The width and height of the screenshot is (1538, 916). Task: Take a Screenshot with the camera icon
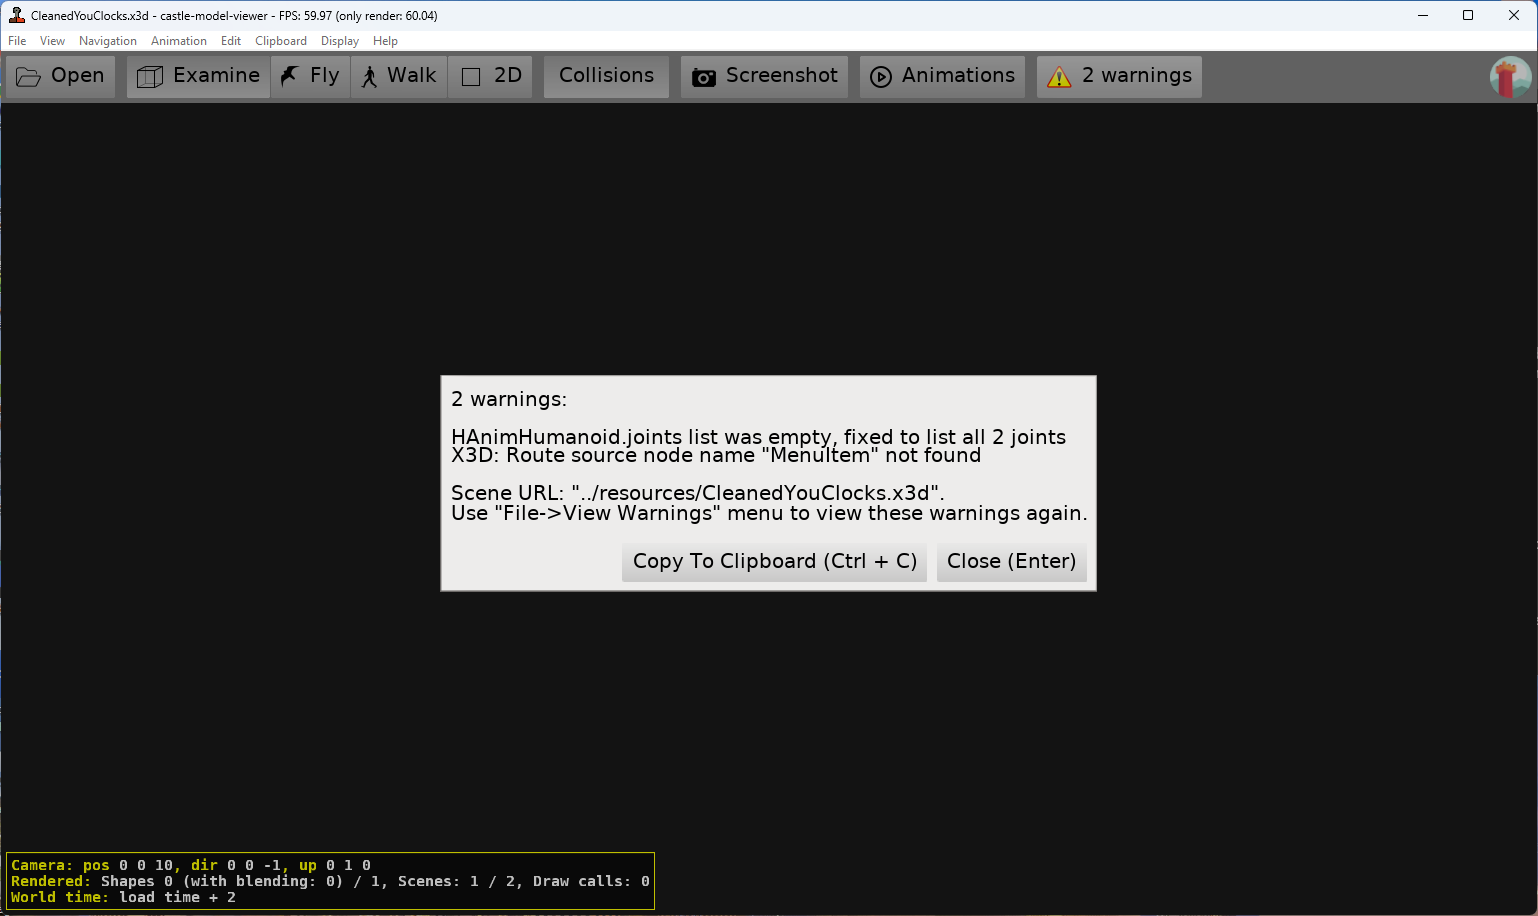point(704,77)
